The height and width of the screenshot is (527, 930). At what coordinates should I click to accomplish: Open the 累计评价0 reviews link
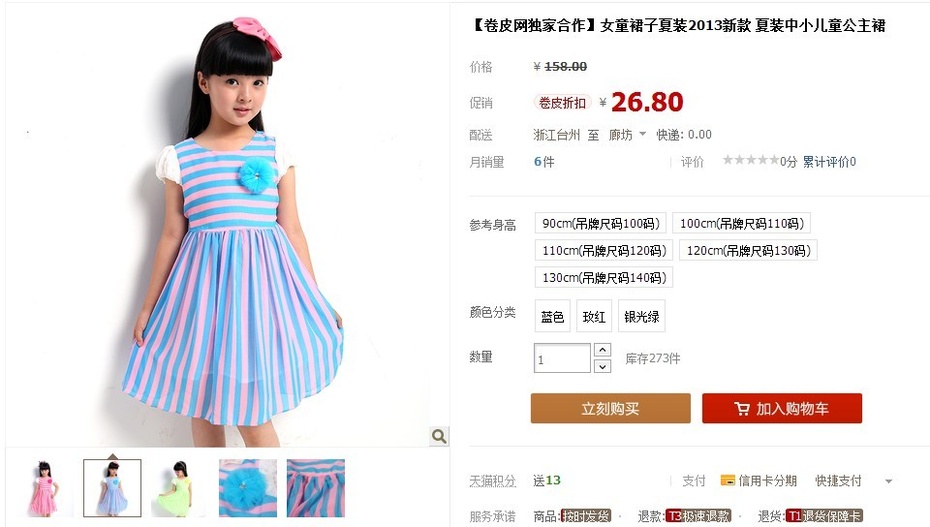tap(829, 161)
